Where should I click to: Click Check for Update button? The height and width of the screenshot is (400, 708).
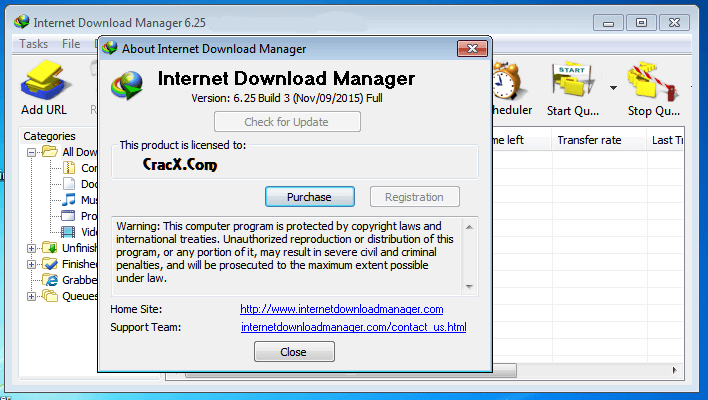click(287, 122)
